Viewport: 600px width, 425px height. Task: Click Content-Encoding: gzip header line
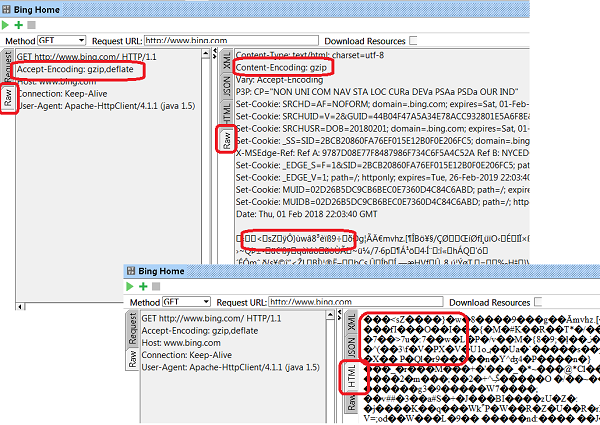pos(281,68)
